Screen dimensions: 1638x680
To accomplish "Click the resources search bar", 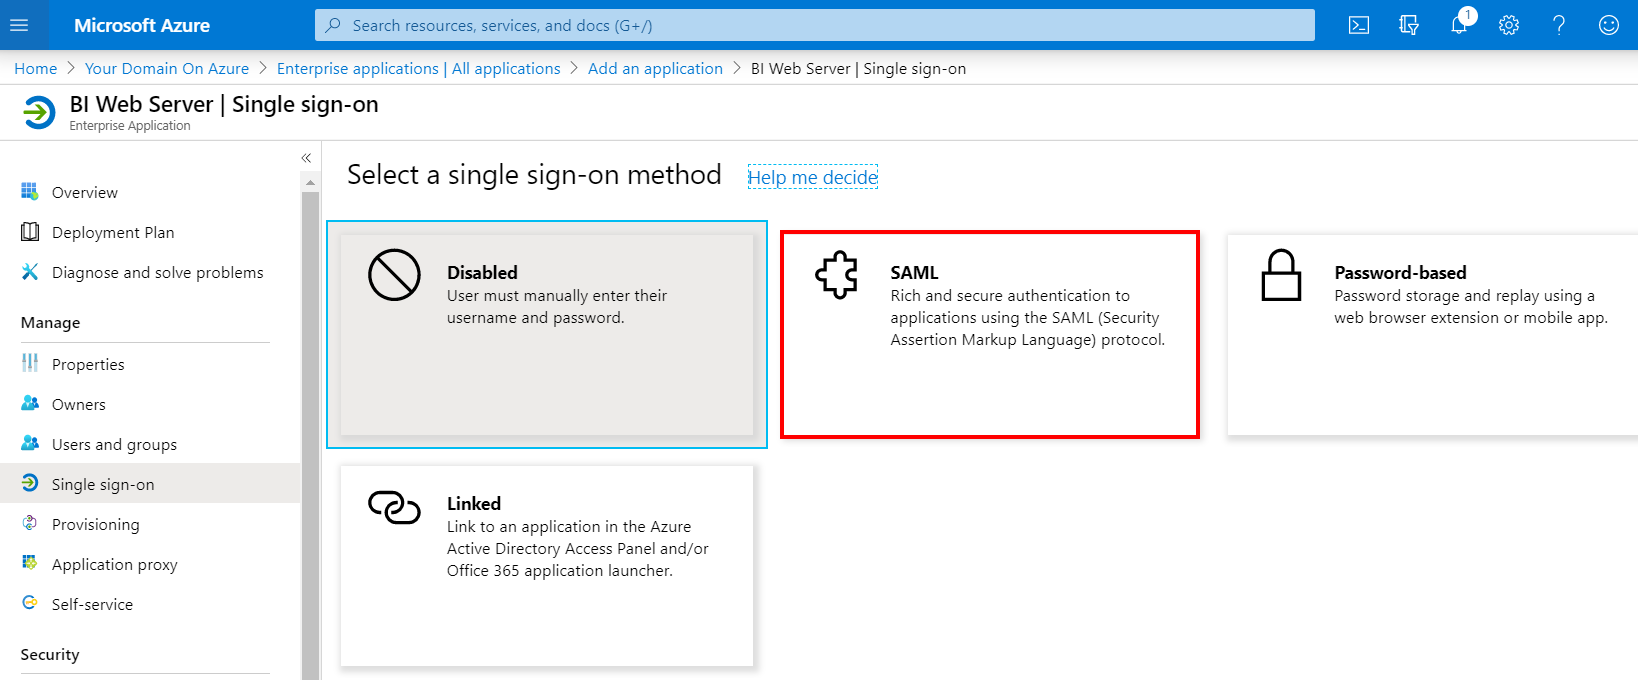I will (816, 25).
